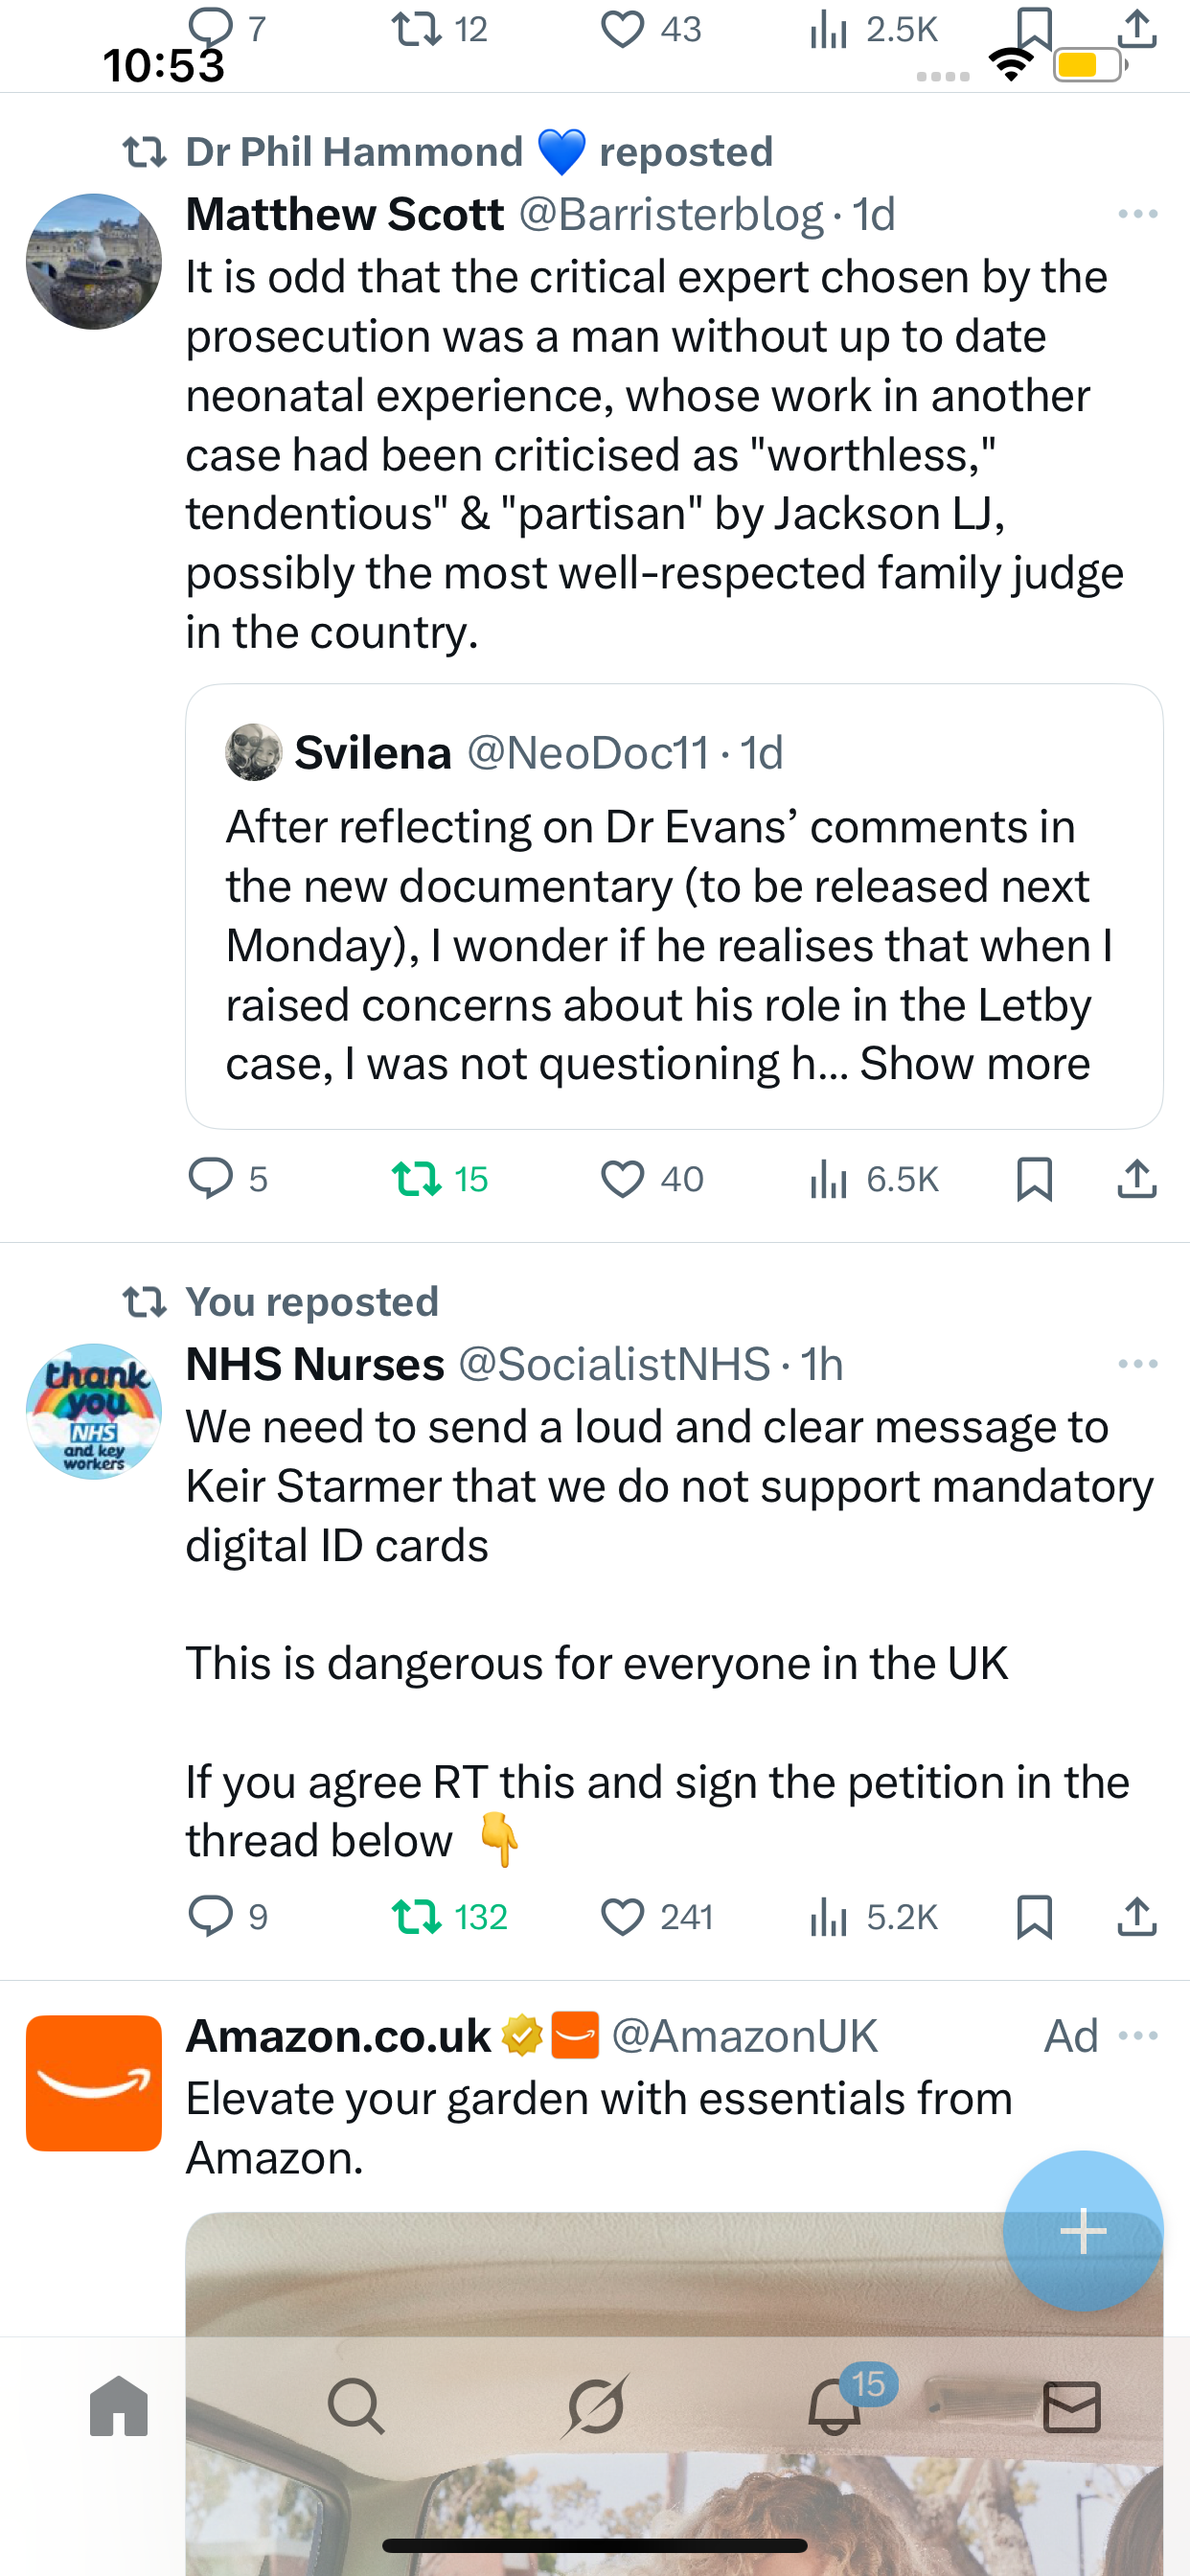View analytics for NHS Nurses post
The height and width of the screenshot is (2576, 1190).
click(829, 1916)
